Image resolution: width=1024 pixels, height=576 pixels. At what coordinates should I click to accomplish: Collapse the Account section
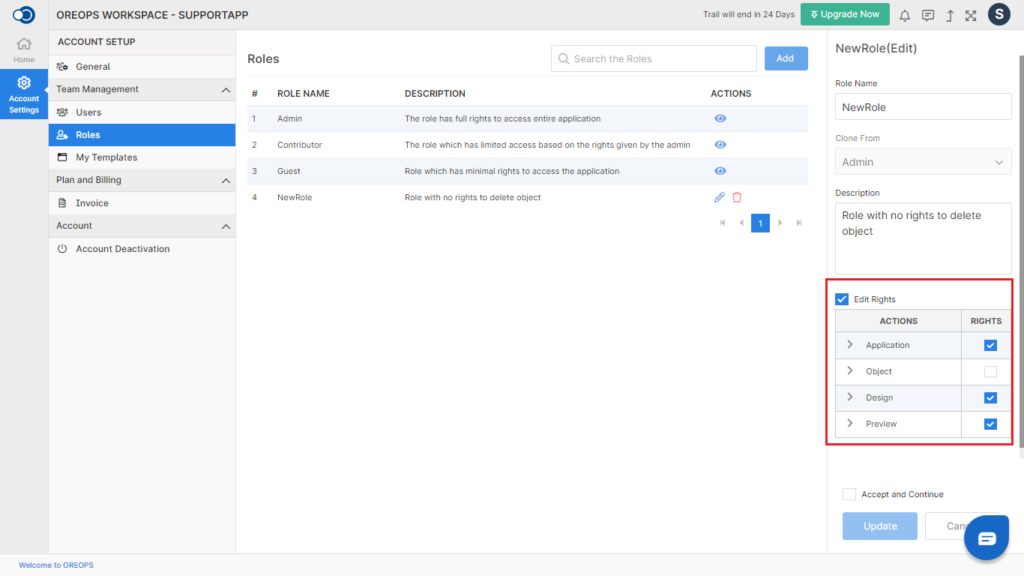click(226, 226)
